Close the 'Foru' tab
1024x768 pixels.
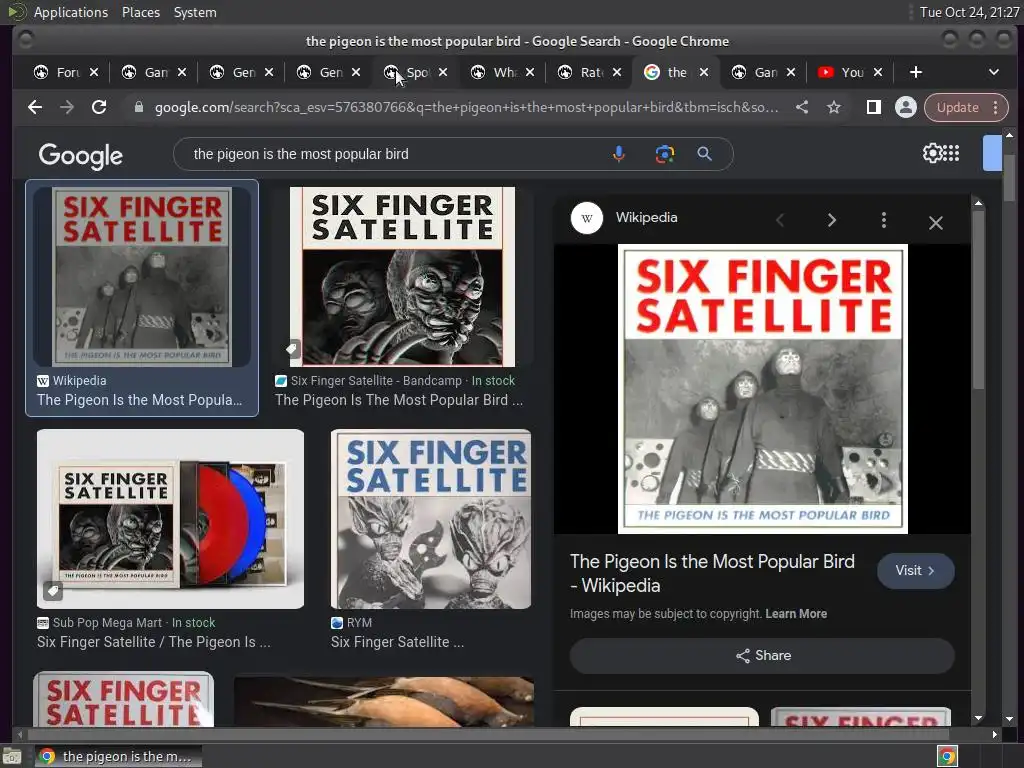(94, 72)
